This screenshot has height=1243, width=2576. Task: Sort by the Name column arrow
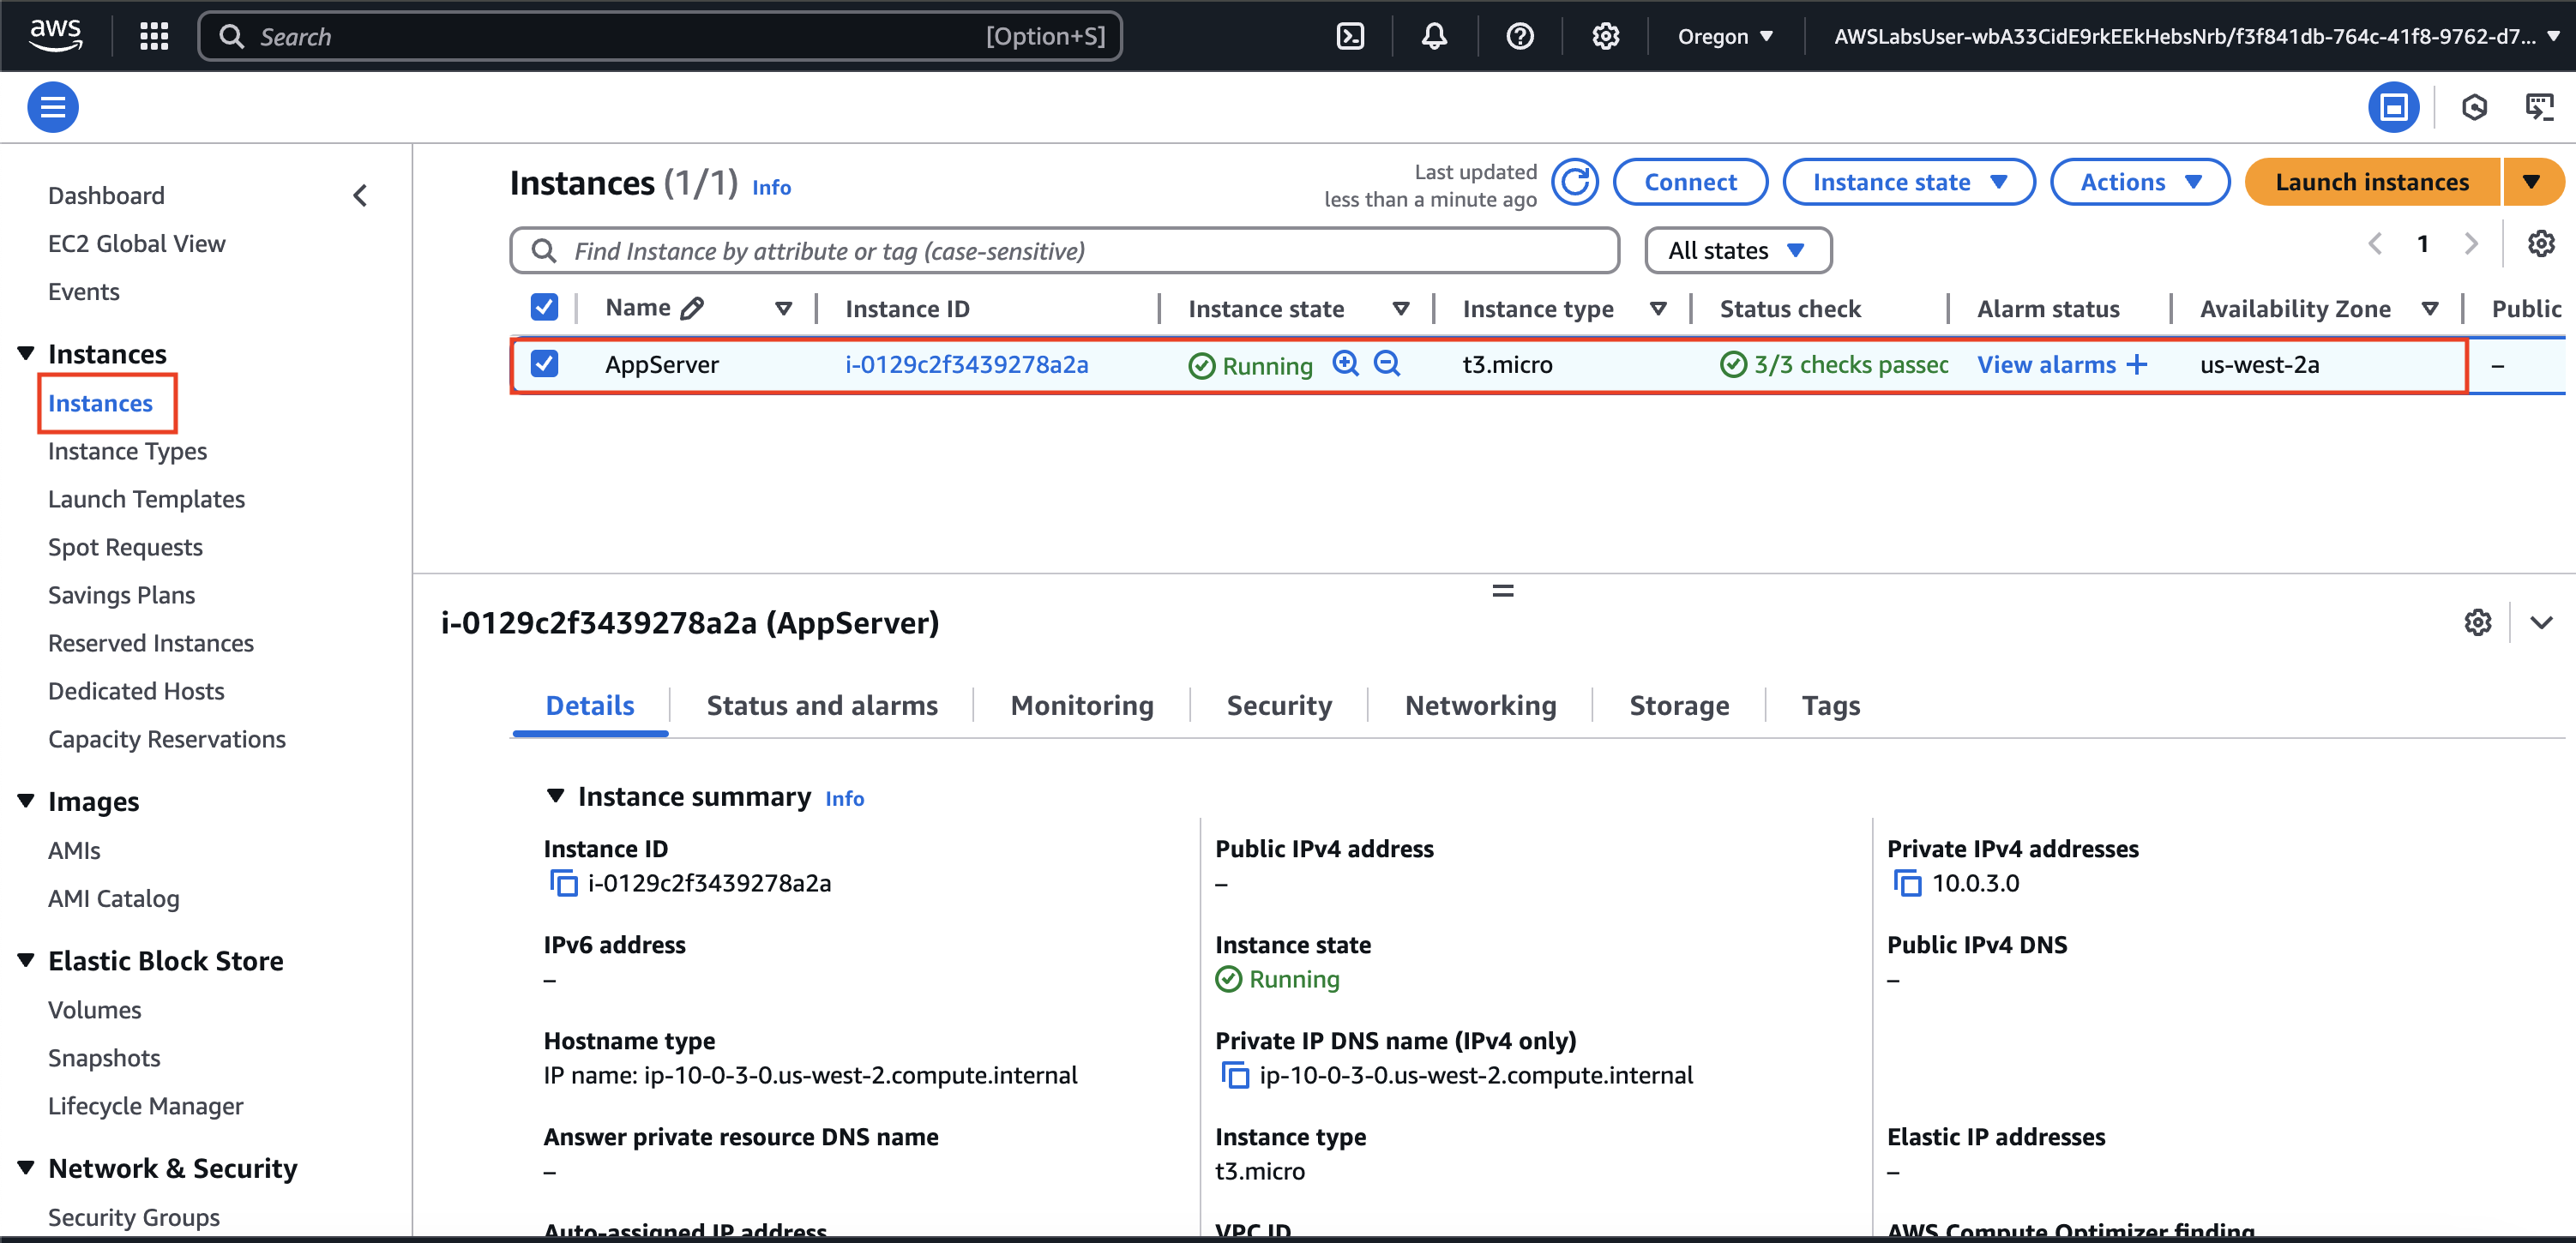(783, 309)
